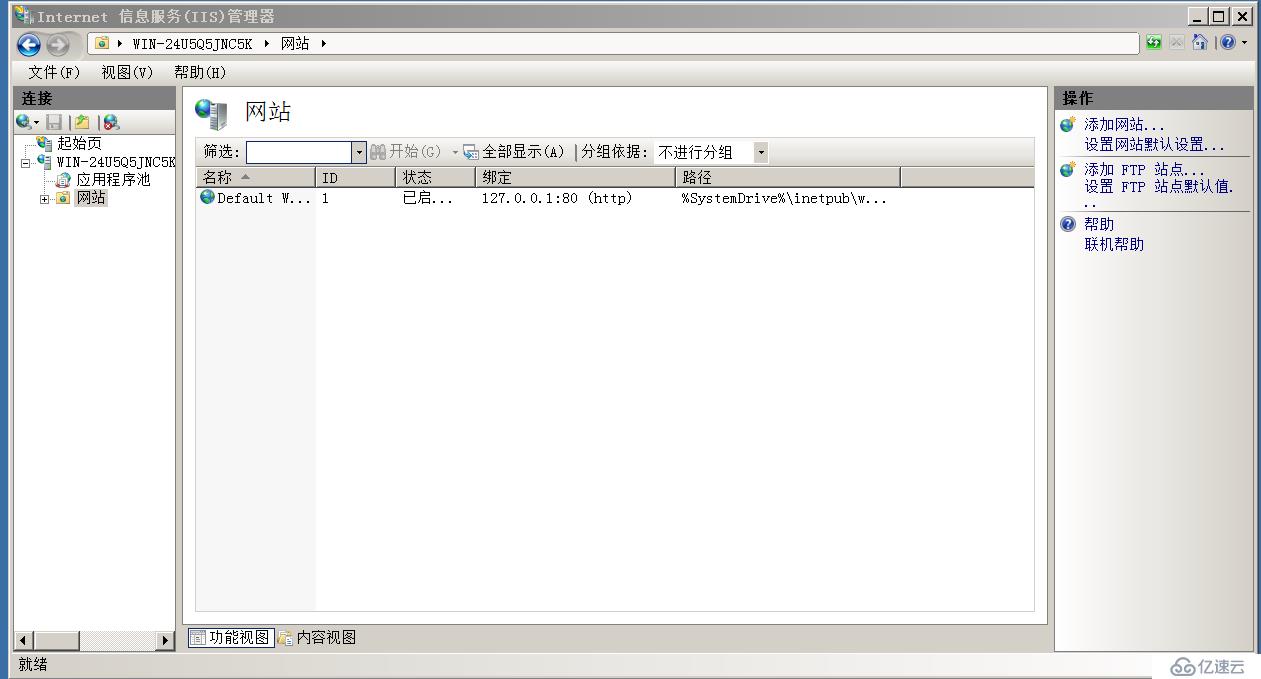
Task: Click the blue help question mark icon at the top
Action: click(1228, 43)
